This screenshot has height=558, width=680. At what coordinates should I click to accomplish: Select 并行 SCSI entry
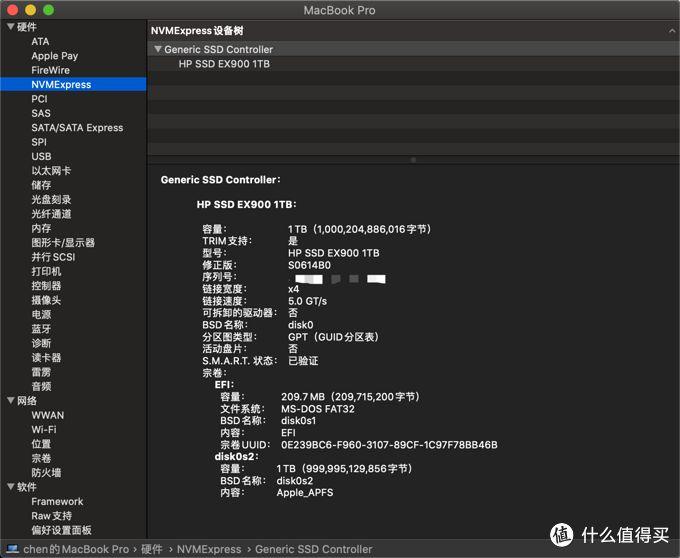53,257
